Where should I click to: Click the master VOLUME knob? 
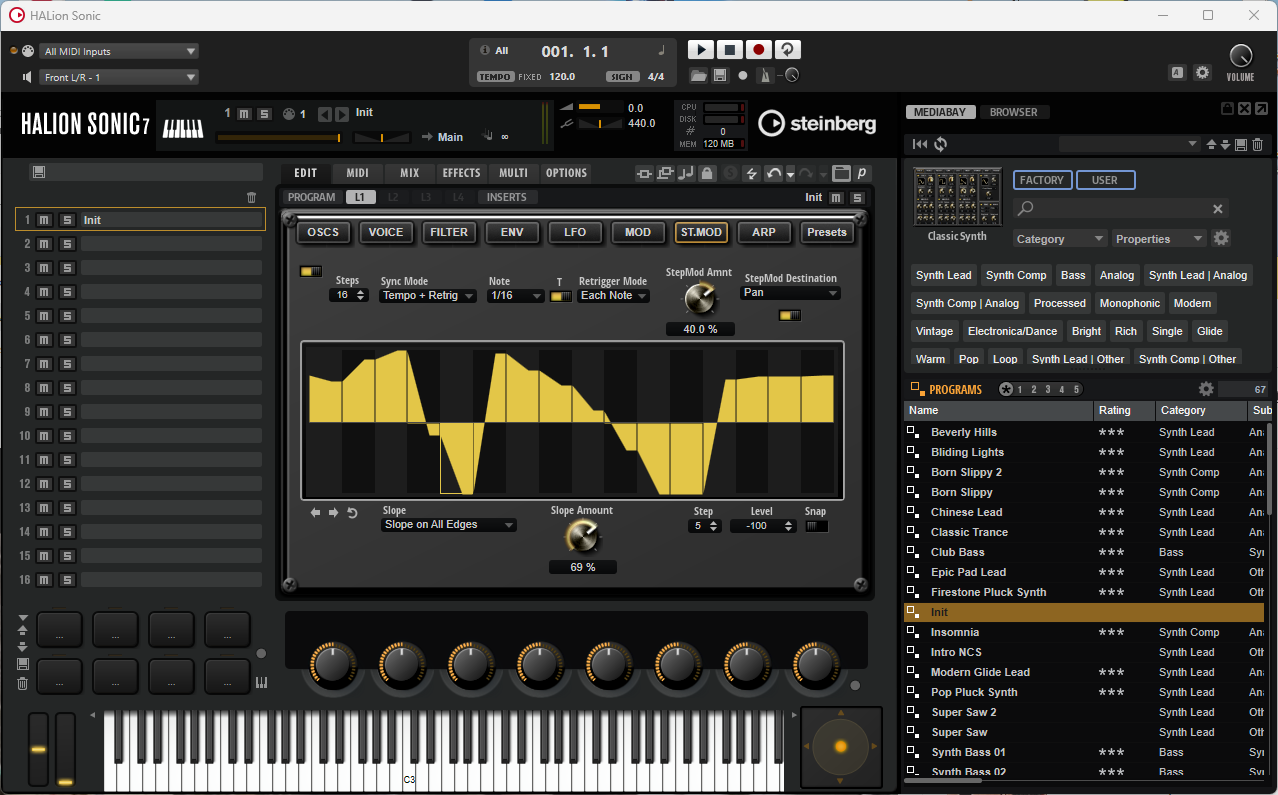point(1240,56)
